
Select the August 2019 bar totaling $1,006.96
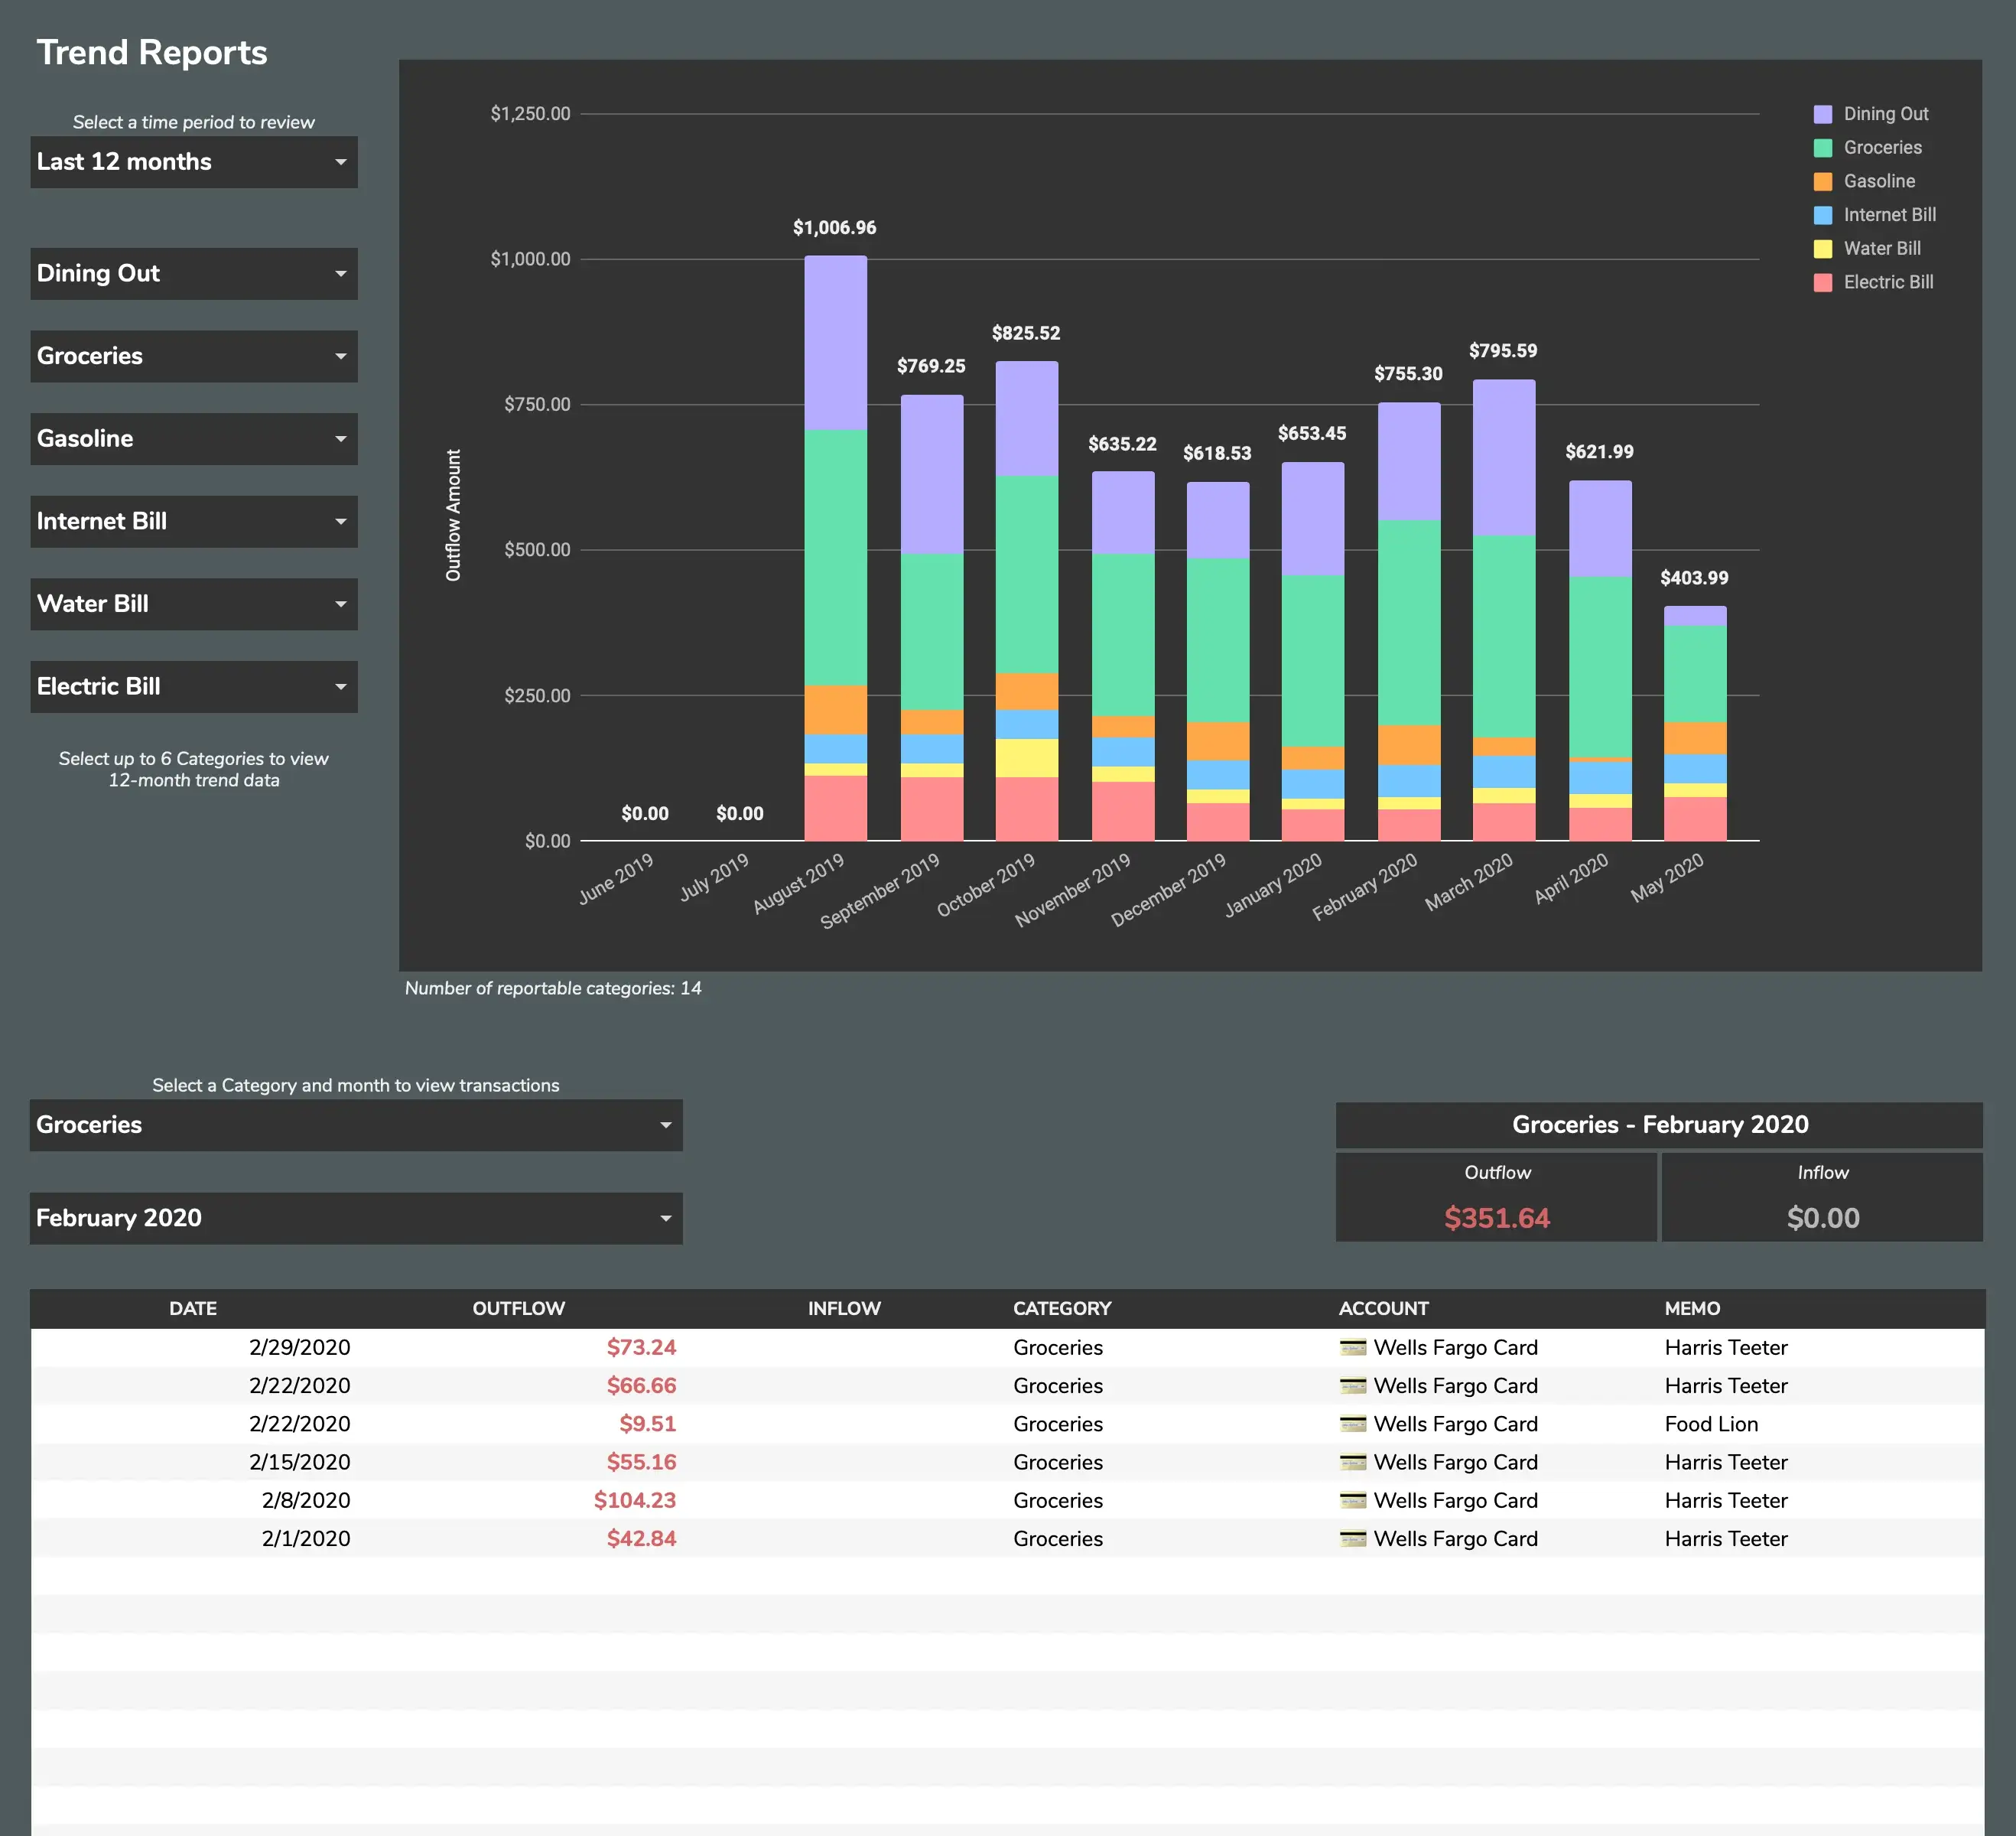pyautogui.click(x=836, y=548)
